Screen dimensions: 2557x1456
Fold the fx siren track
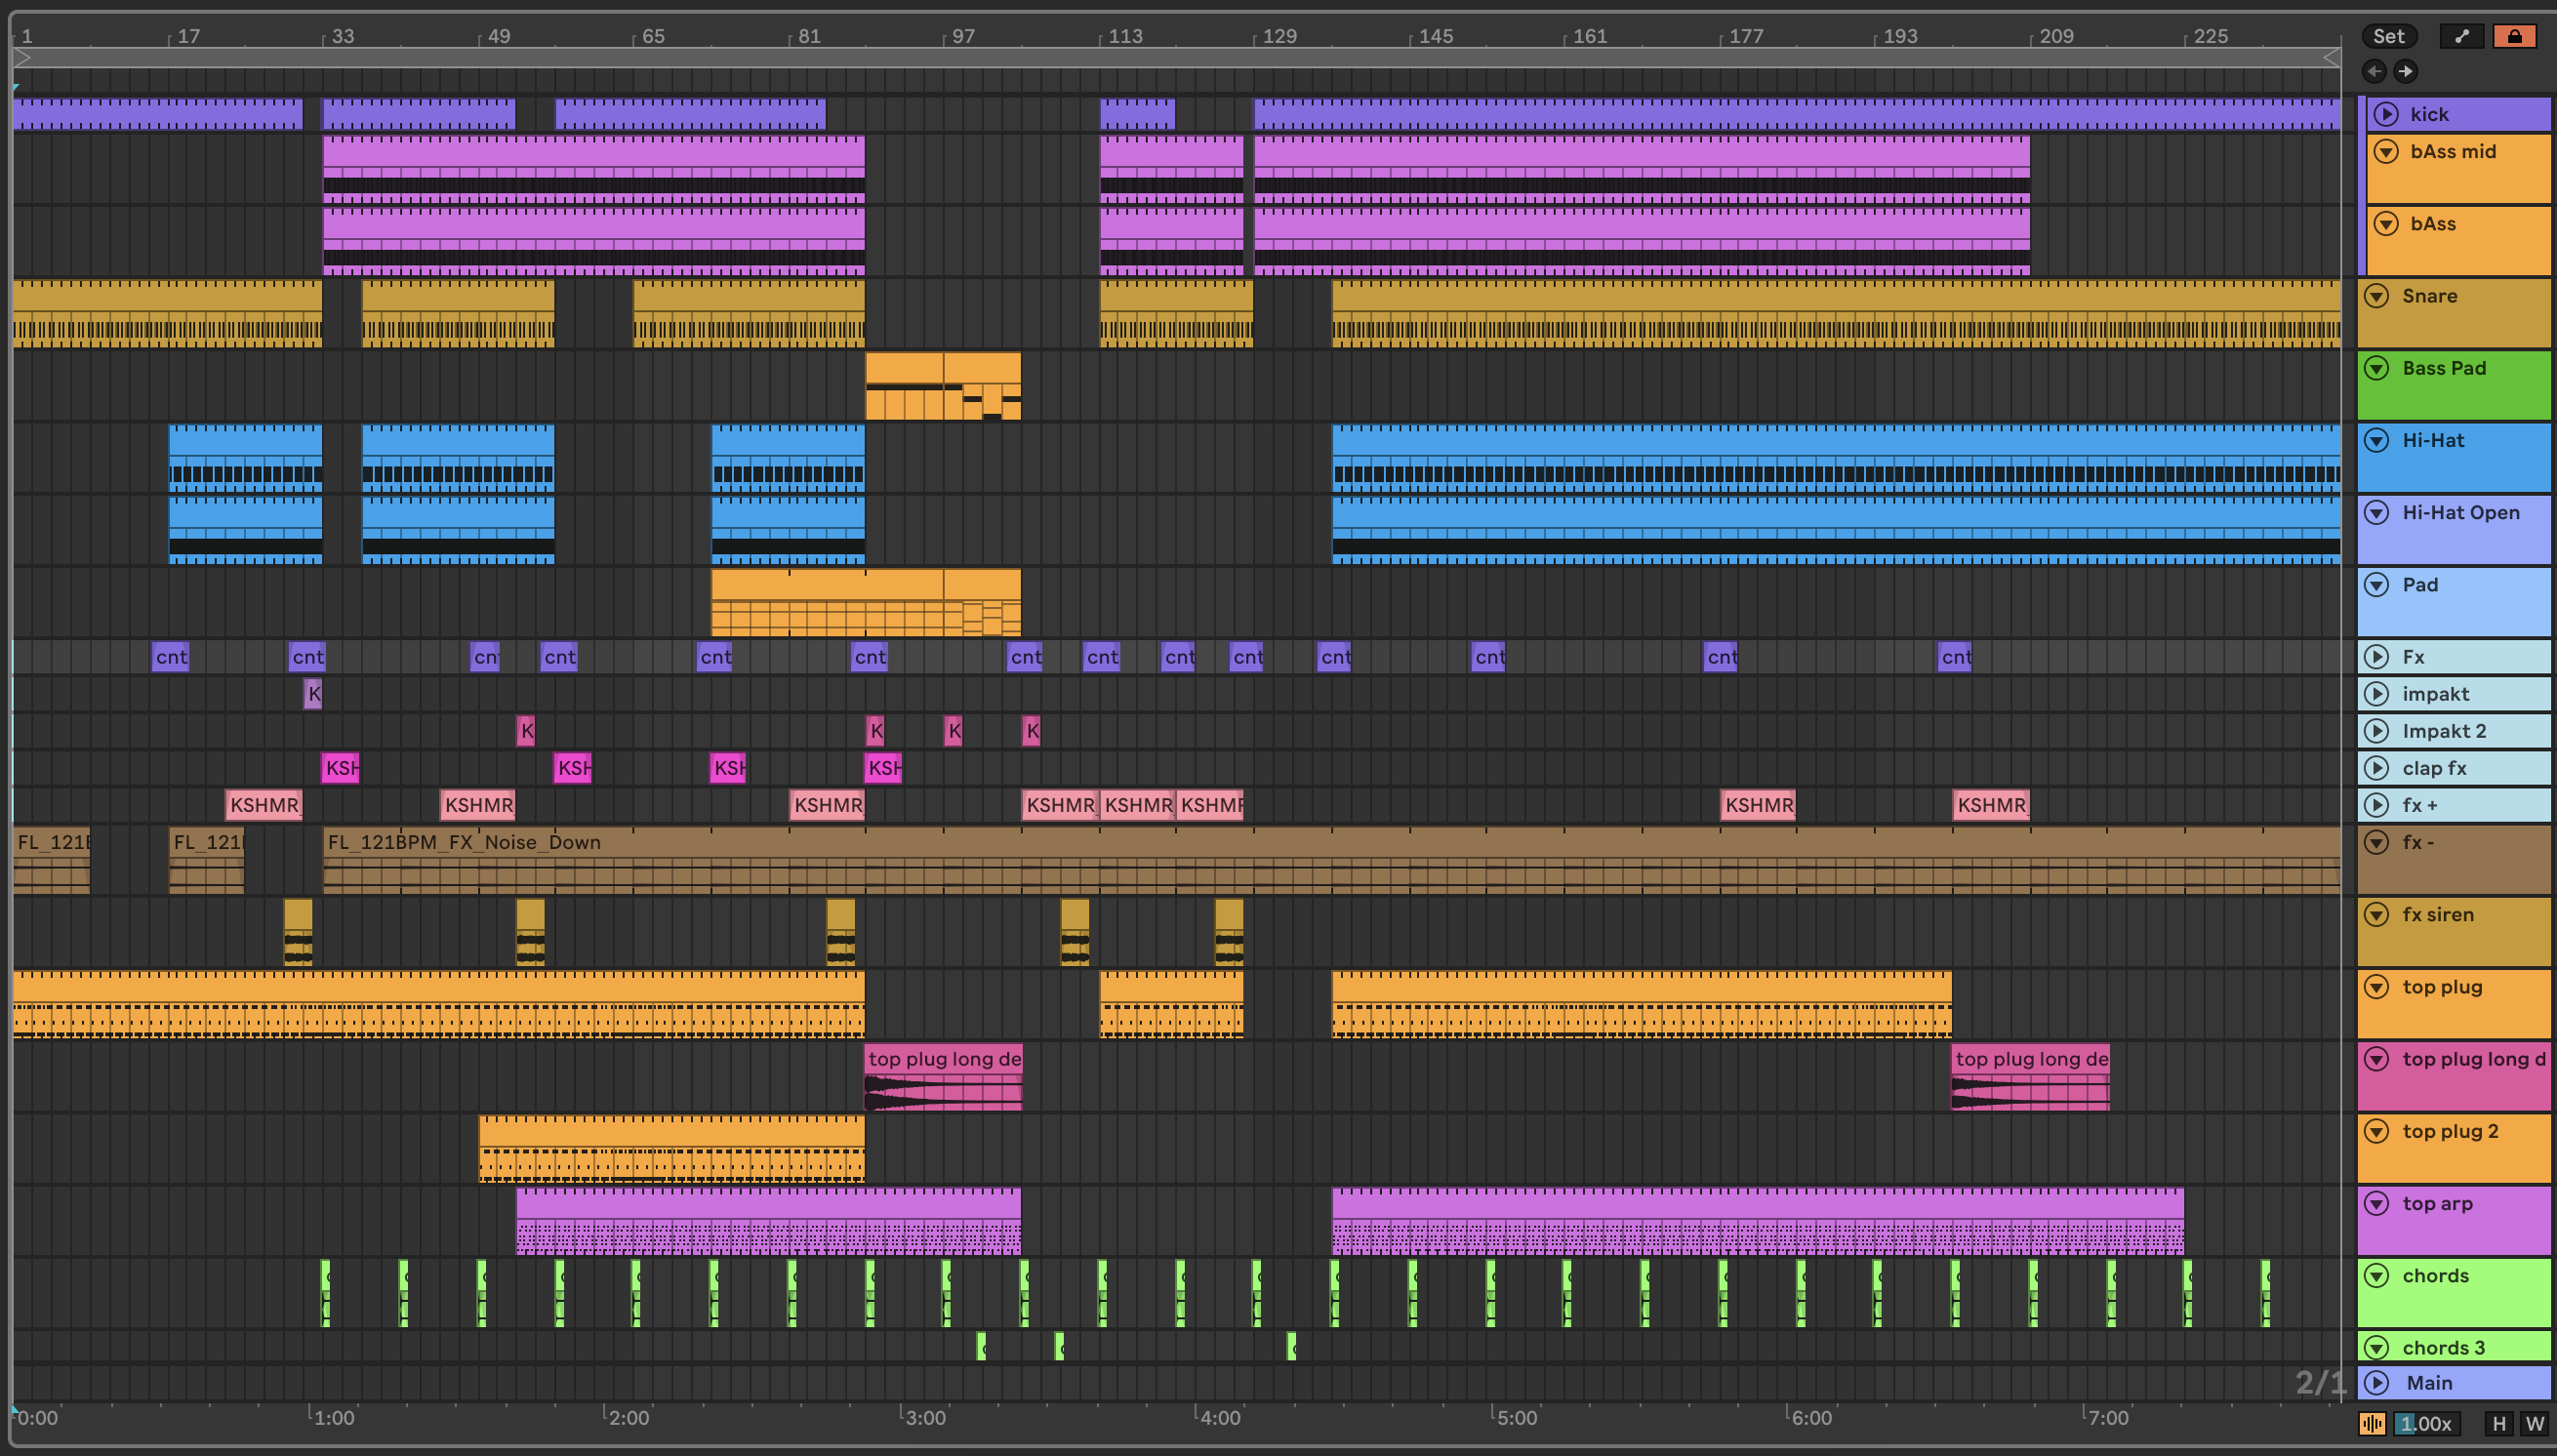click(x=2377, y=915)
